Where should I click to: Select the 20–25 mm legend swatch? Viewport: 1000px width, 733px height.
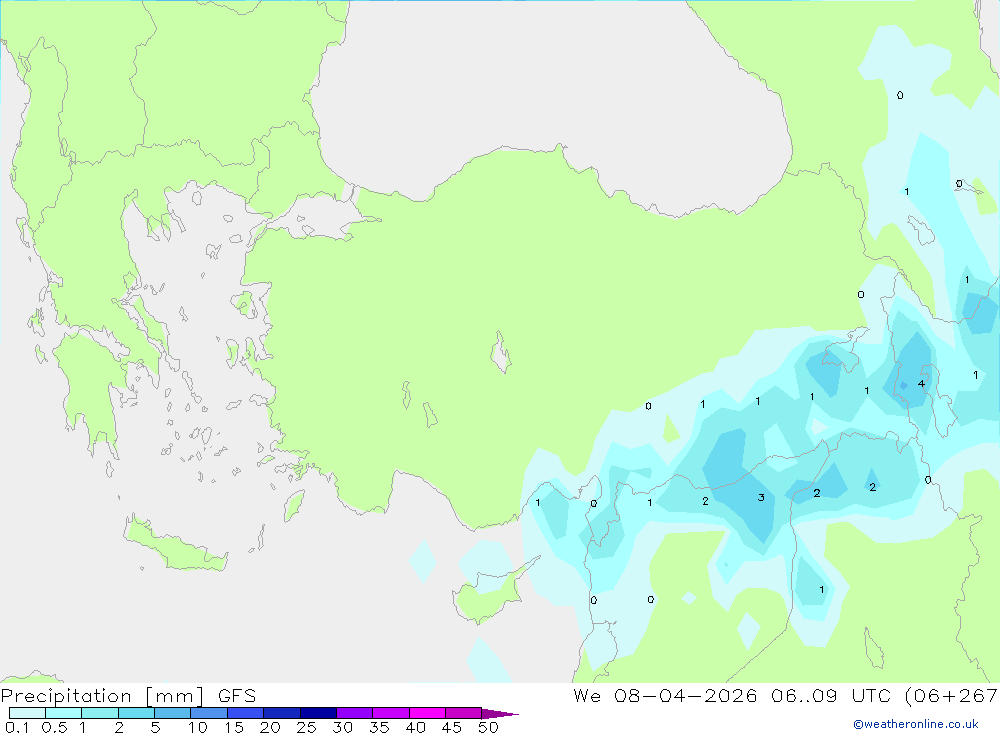(282, 713)
